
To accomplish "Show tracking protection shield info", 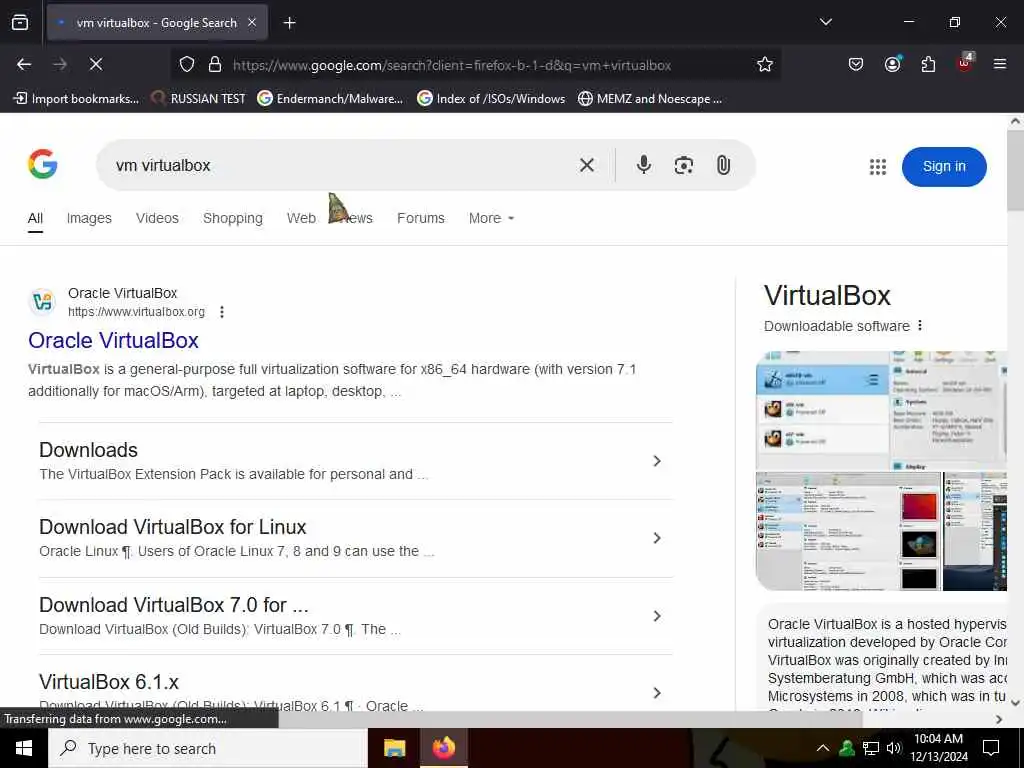I will coord(187,65).
